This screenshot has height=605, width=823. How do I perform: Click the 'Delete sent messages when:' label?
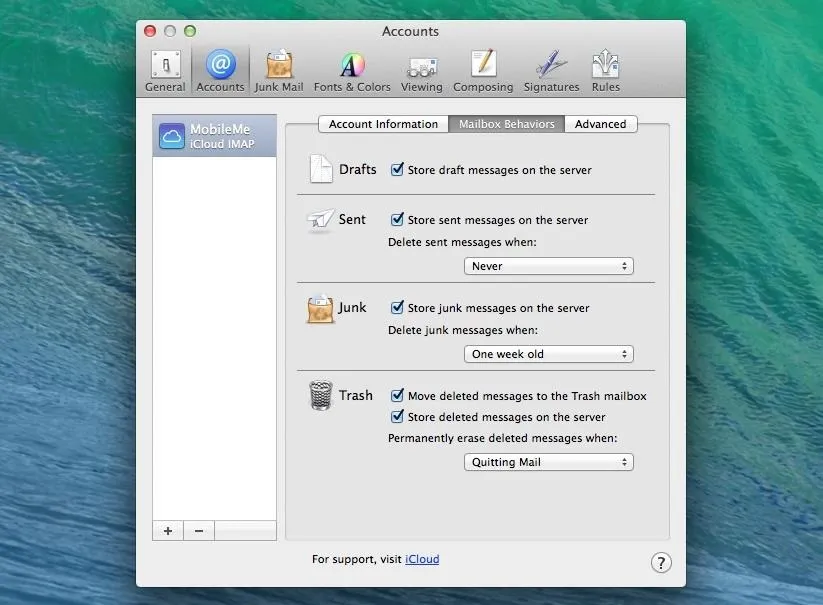coord(462,242)
